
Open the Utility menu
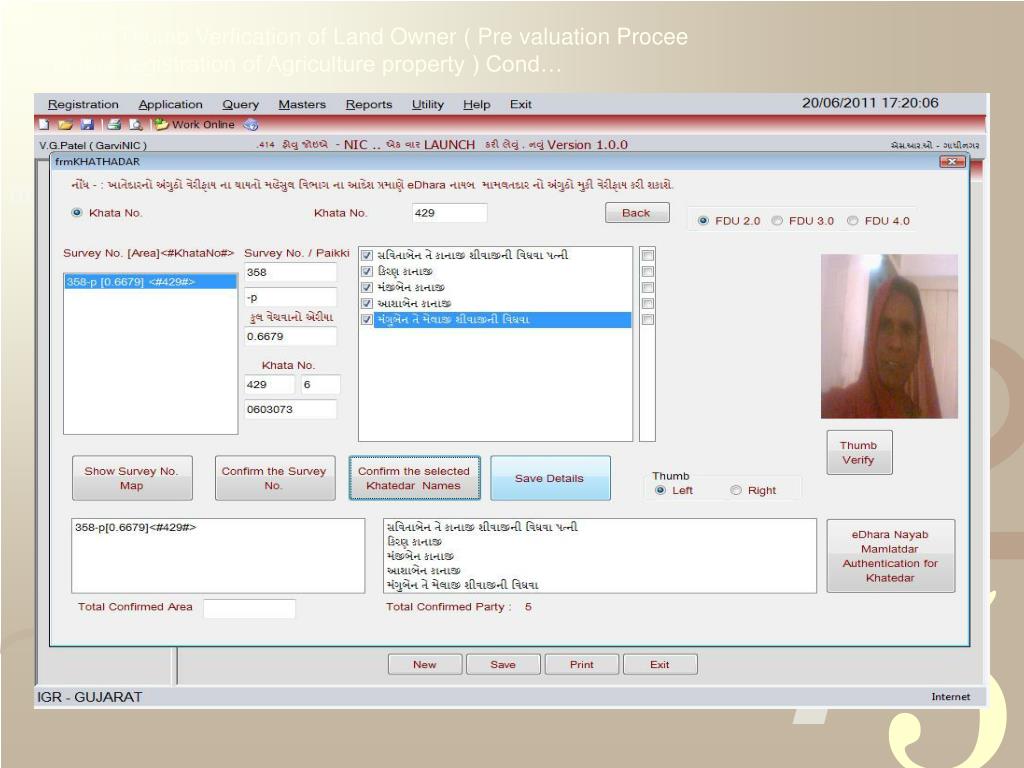428,104
